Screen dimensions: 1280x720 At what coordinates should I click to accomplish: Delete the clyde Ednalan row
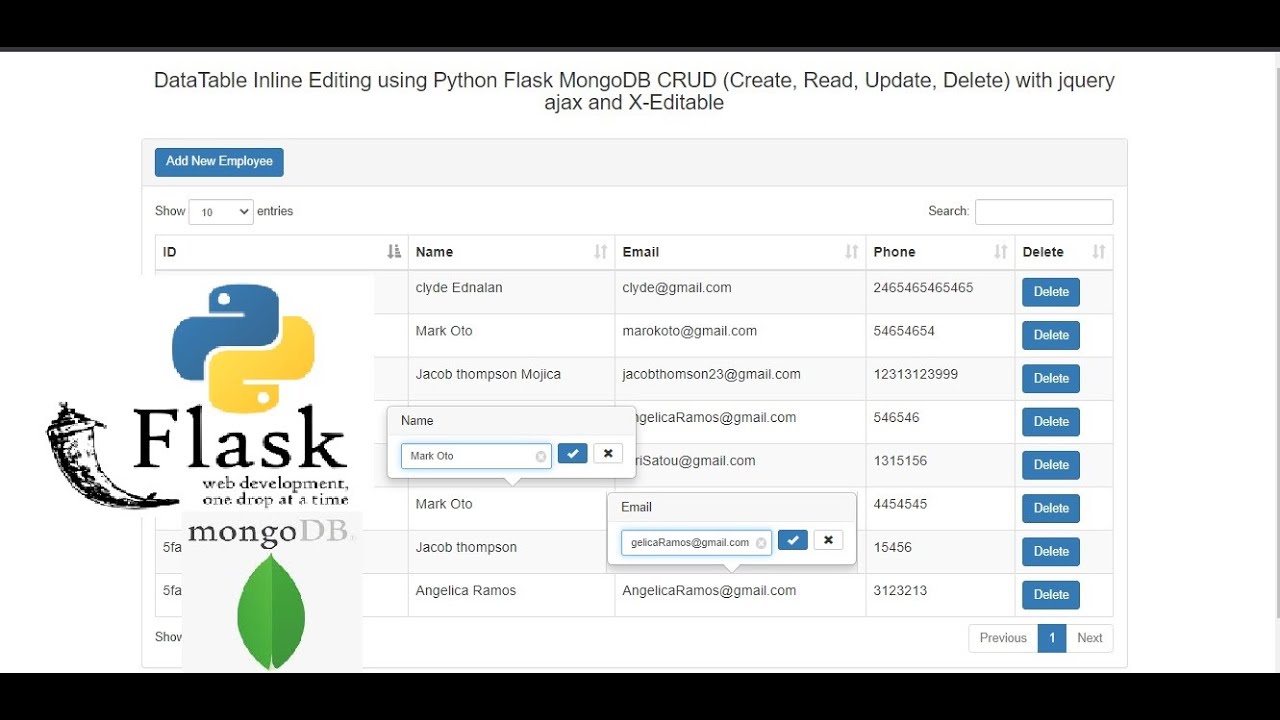[1051, 292]
